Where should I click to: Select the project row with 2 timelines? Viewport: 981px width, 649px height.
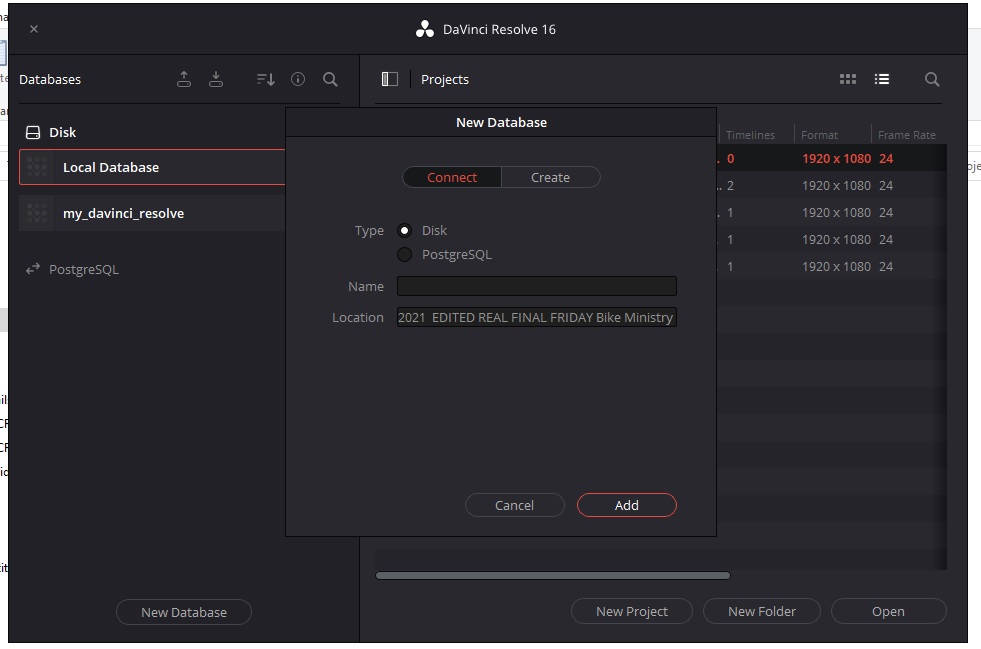(831, 185)
